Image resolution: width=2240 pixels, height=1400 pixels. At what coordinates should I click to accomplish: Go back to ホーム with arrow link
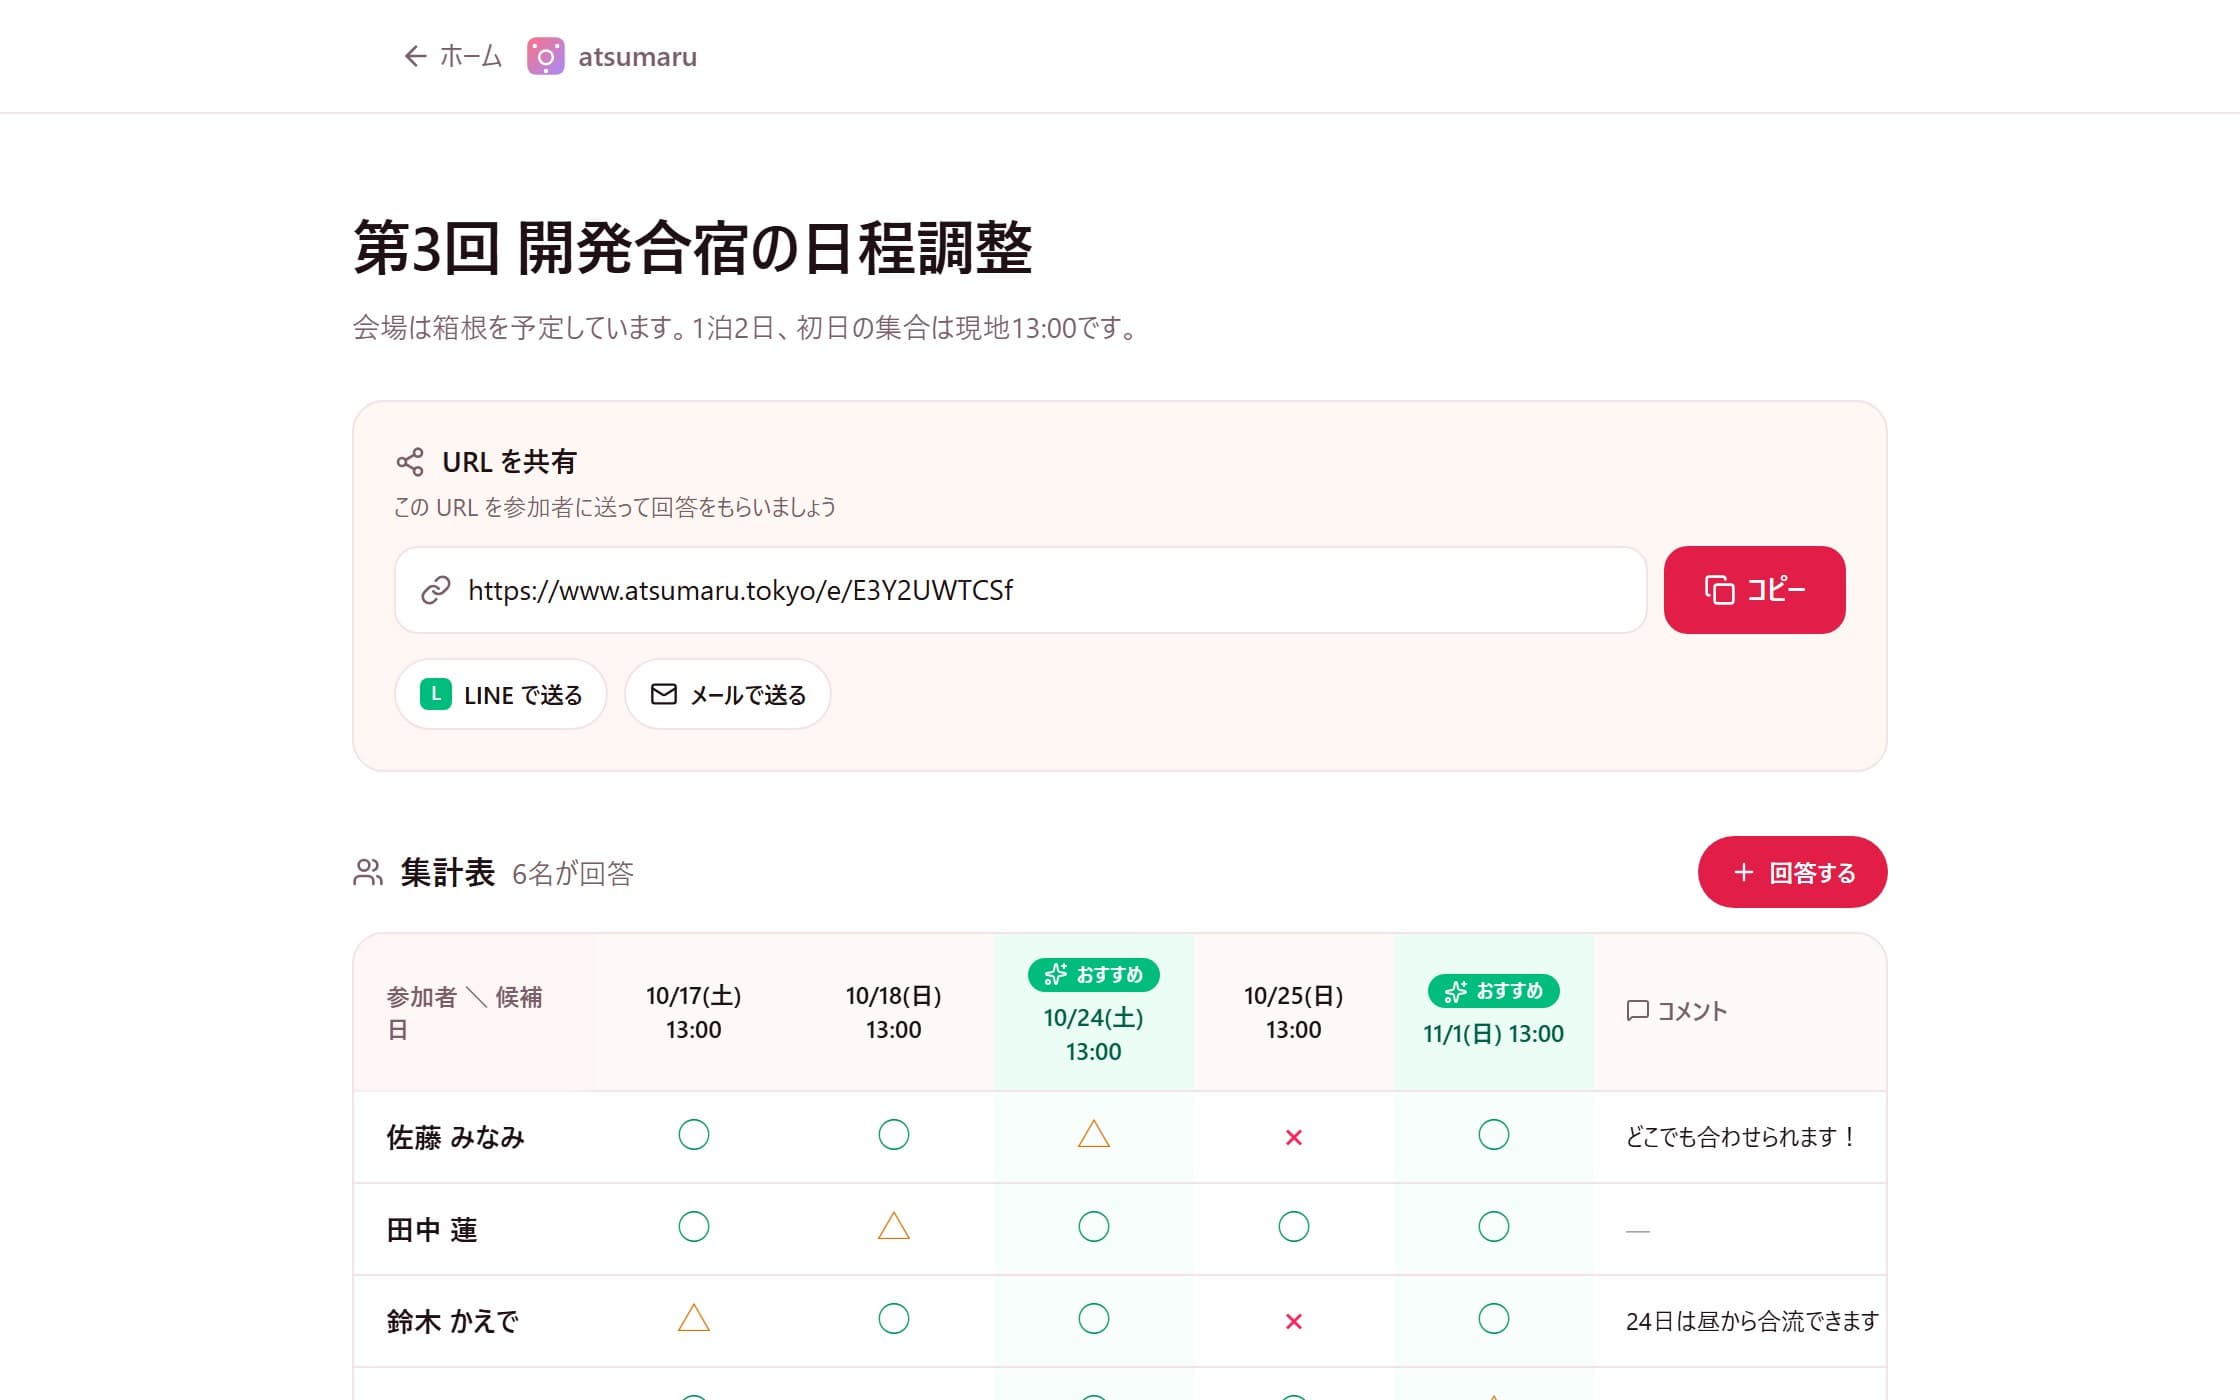pyautogui.click(x=452, y=56)
